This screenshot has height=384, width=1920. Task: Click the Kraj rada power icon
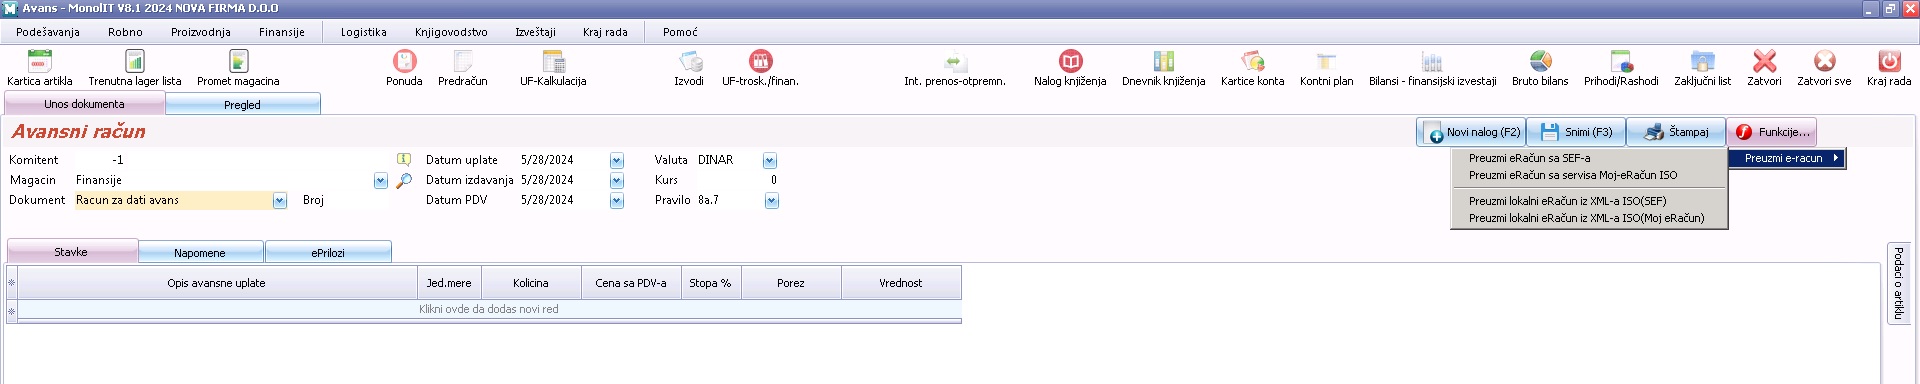[1888, 62]
